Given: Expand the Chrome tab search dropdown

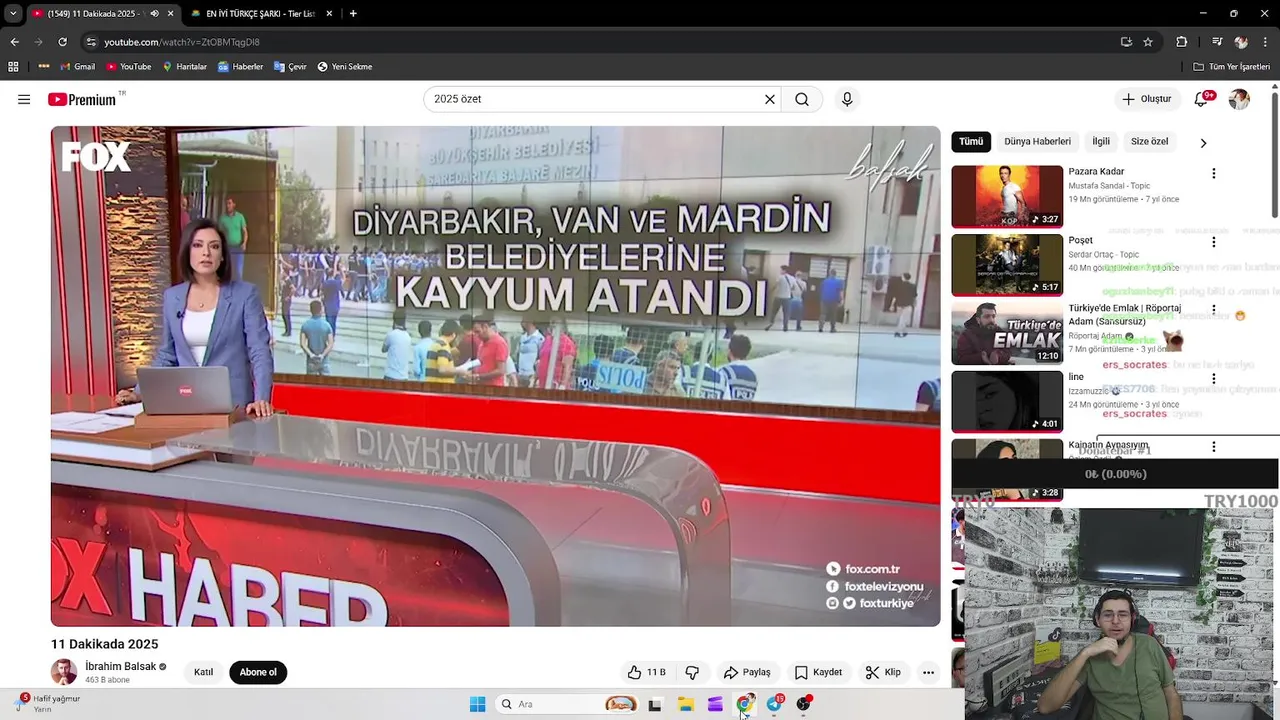Looking at the screenshot, I should pos(13,14).
